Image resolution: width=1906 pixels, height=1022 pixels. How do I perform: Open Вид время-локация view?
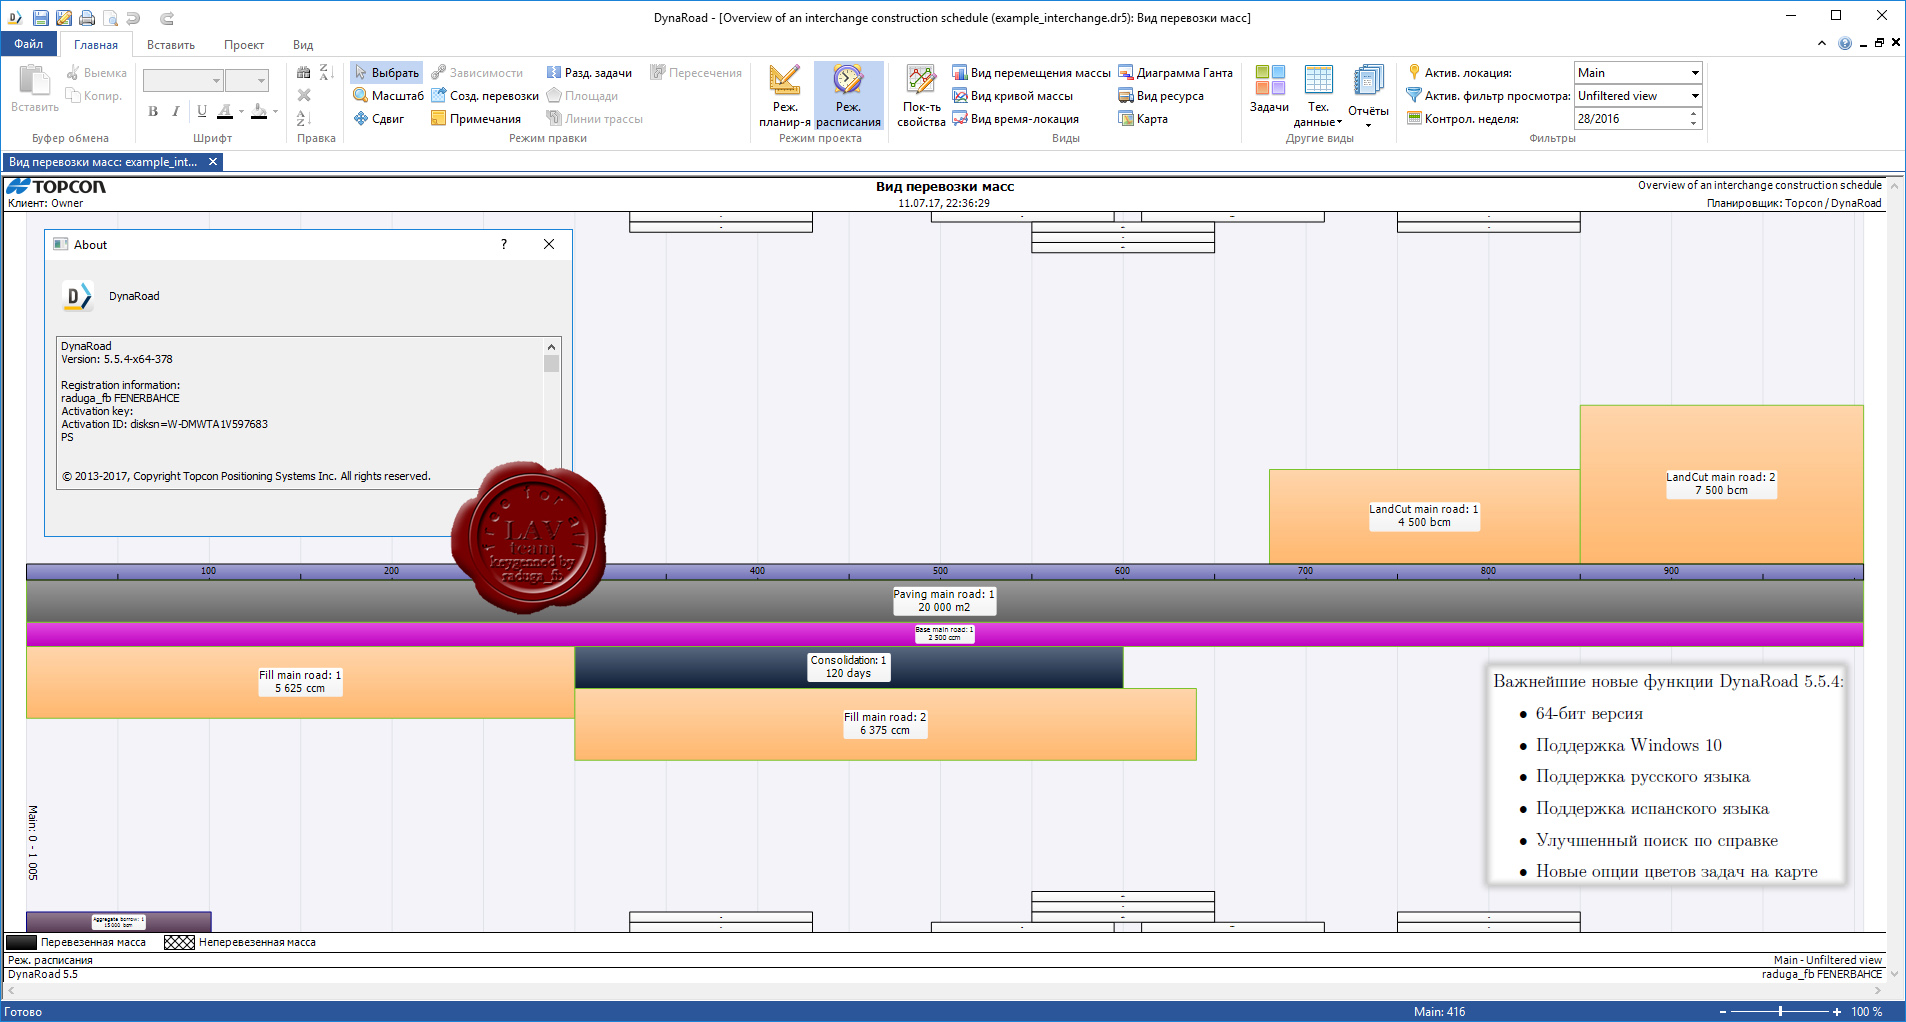[x=1015, y=119]
